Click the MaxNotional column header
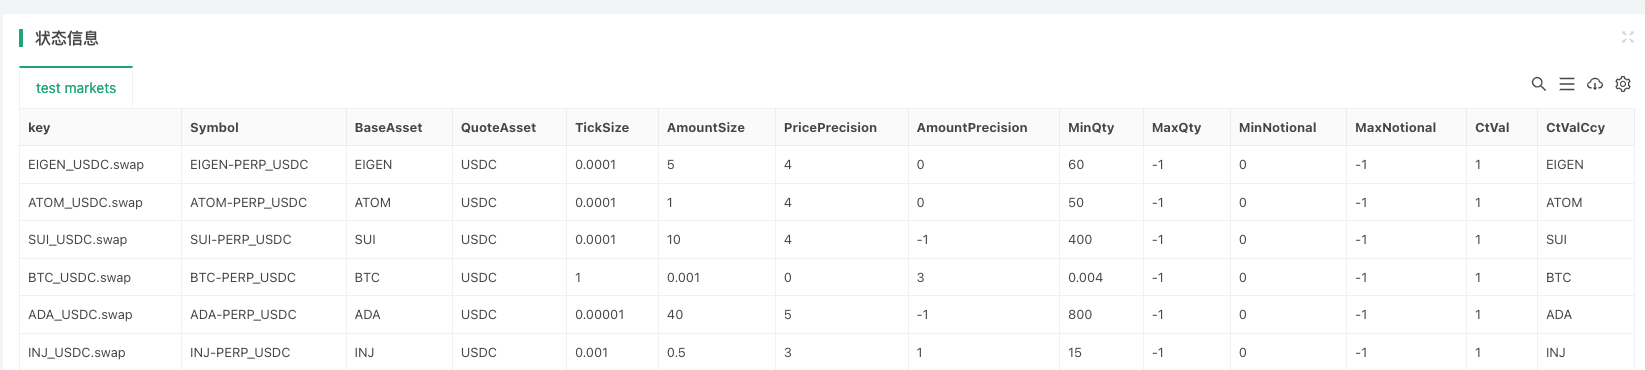Image resolution: width=1645 pixels, height=370 pixels. click(x=1396, y=127)
